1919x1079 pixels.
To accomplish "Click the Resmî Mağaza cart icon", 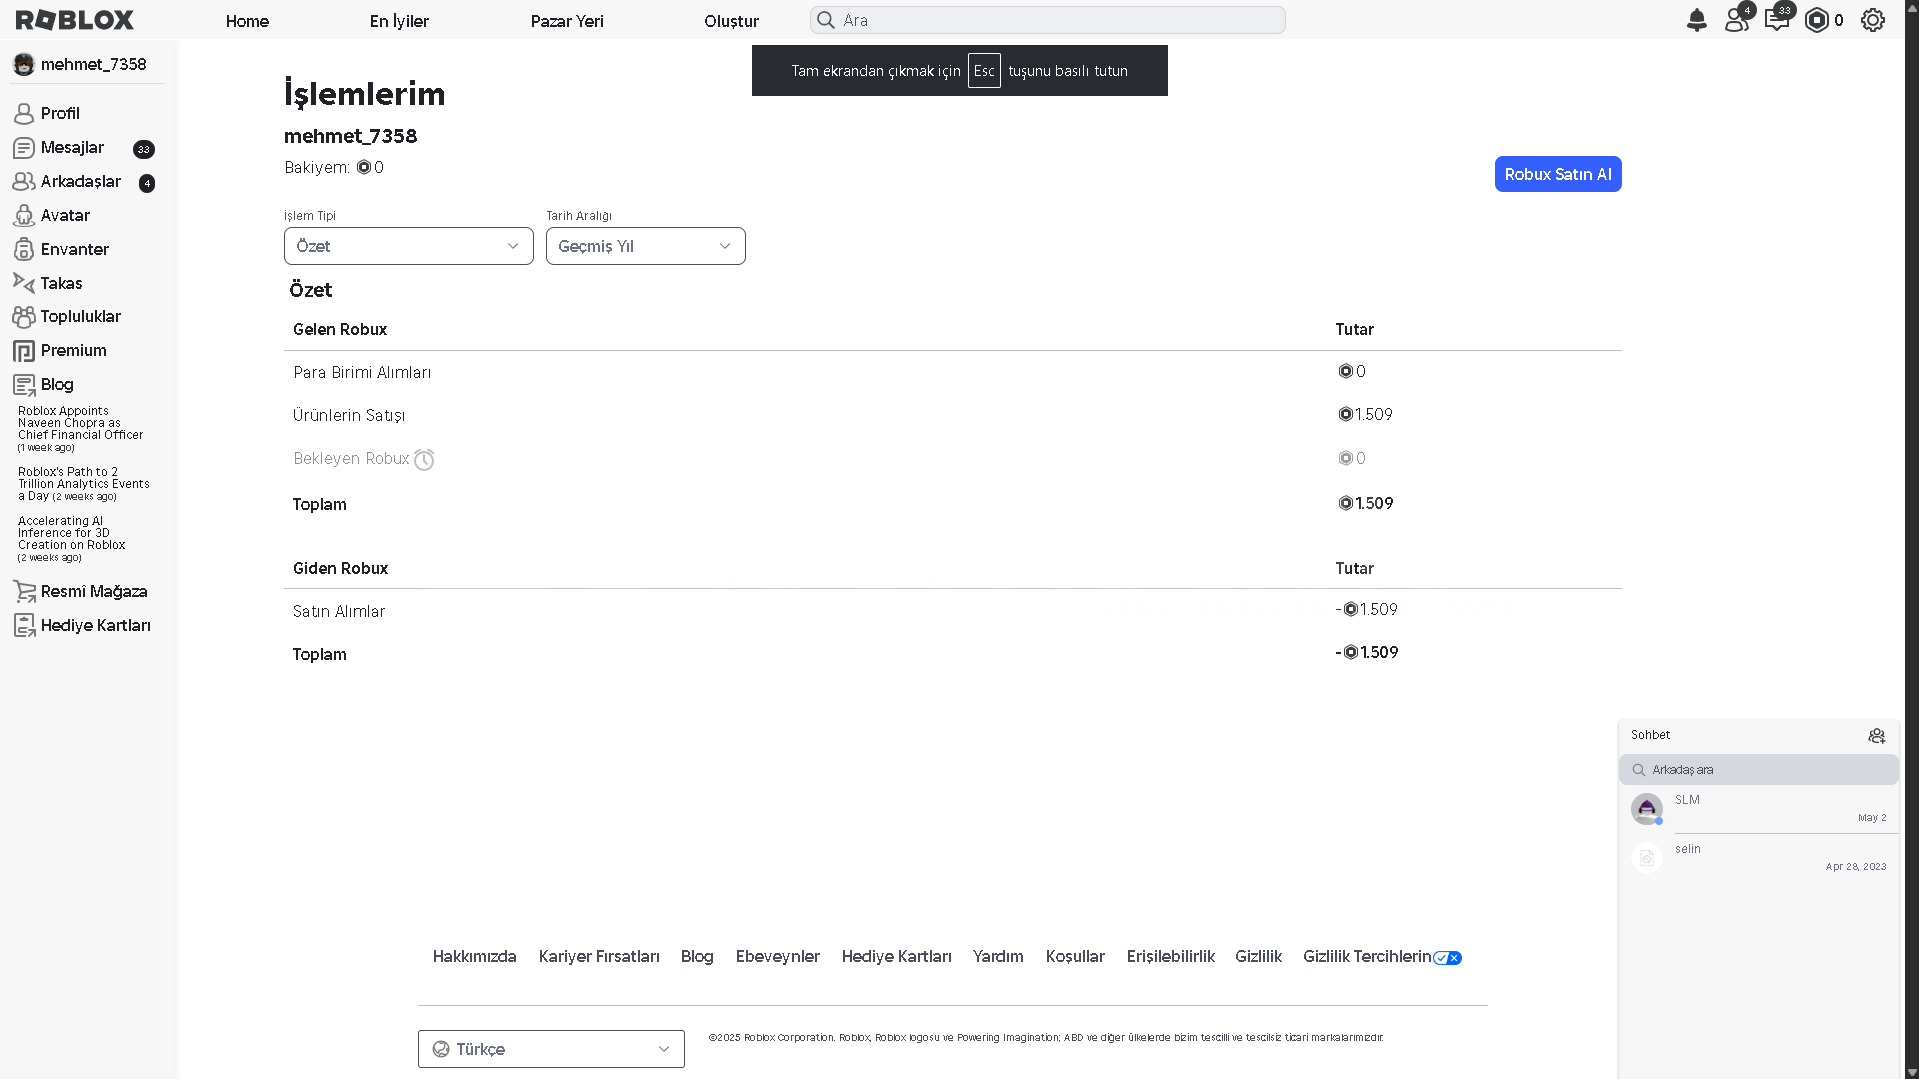I will (24, 592).
